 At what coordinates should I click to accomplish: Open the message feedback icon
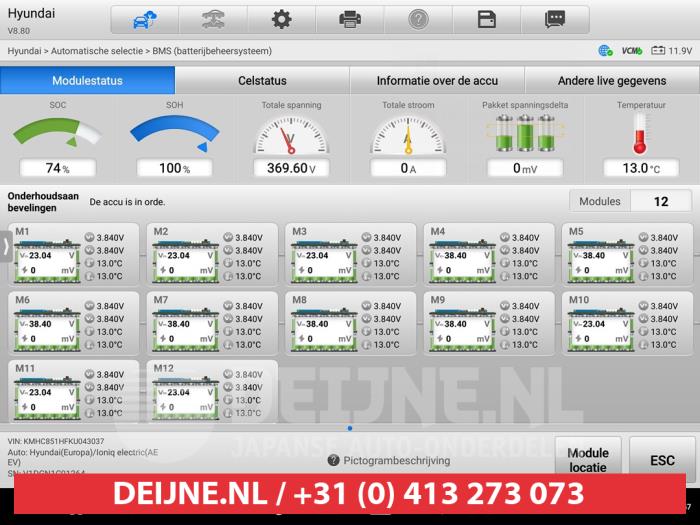coord(555,19)
